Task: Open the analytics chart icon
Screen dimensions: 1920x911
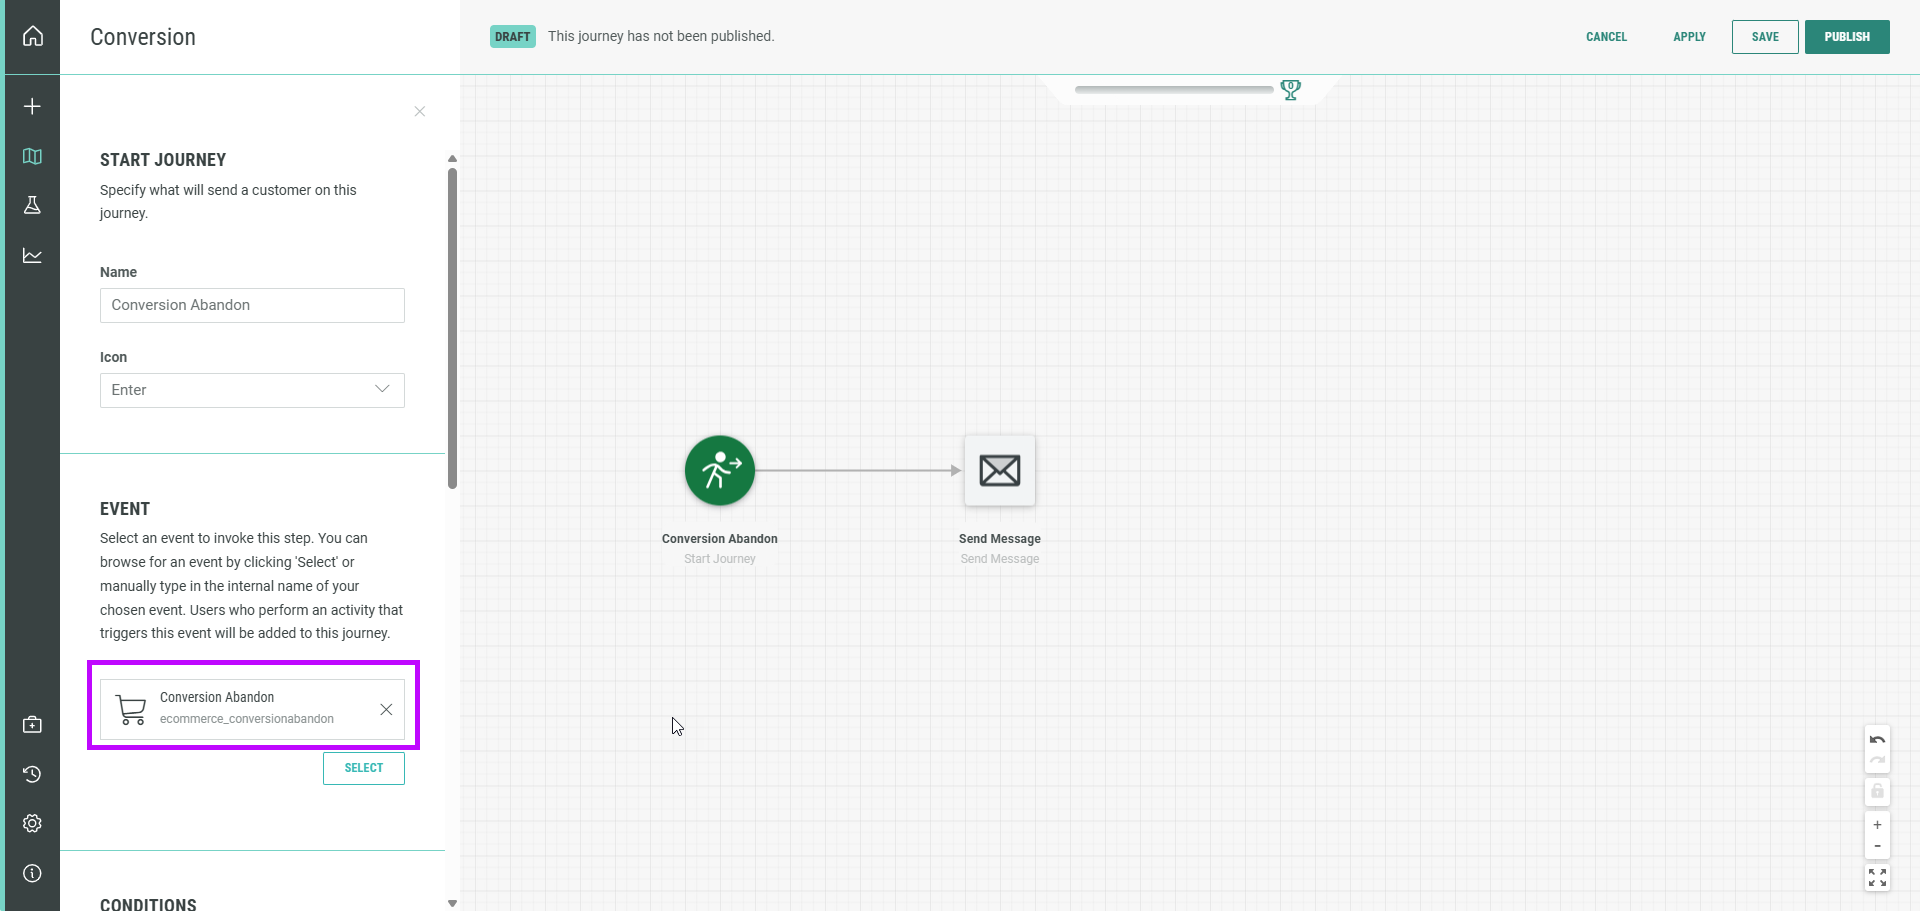Action: coord(32,256)
